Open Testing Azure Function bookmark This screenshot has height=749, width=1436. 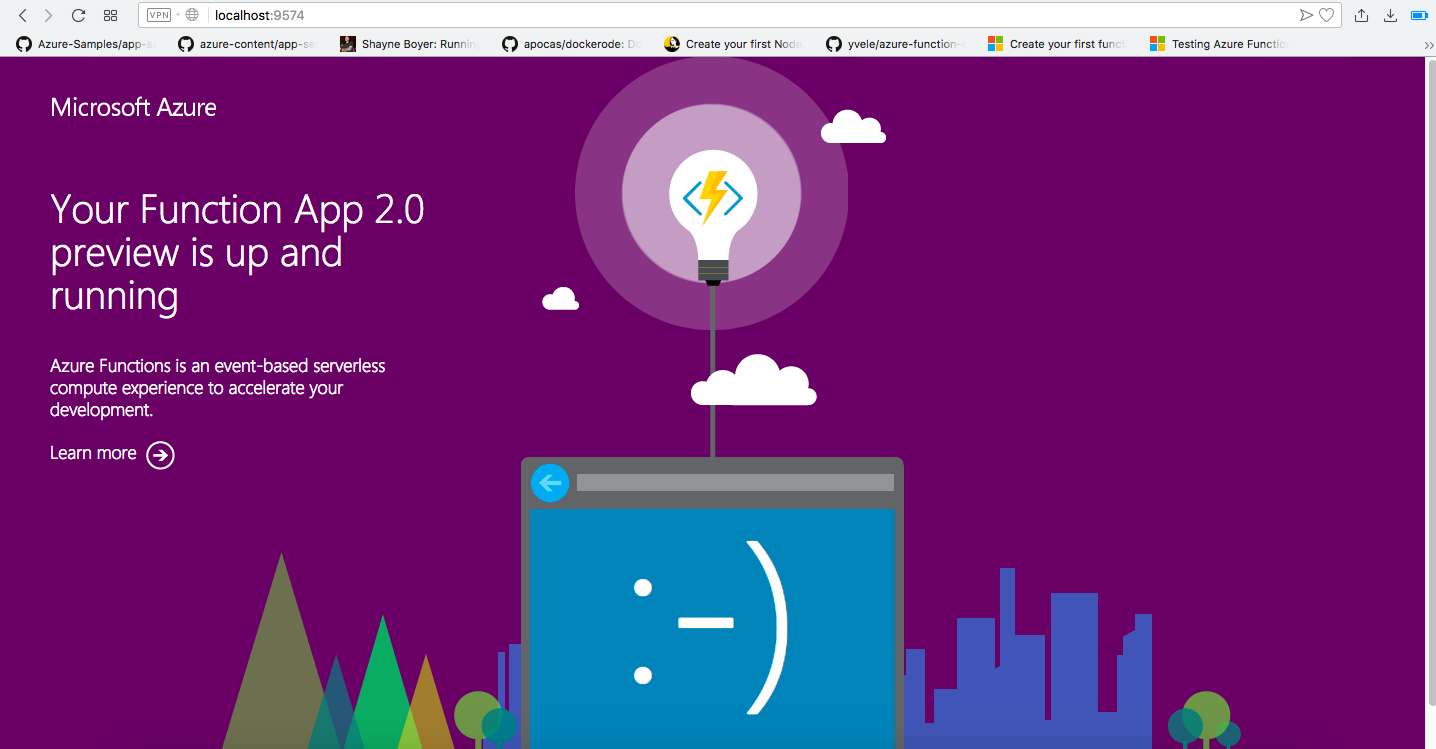coord(1221,44)
